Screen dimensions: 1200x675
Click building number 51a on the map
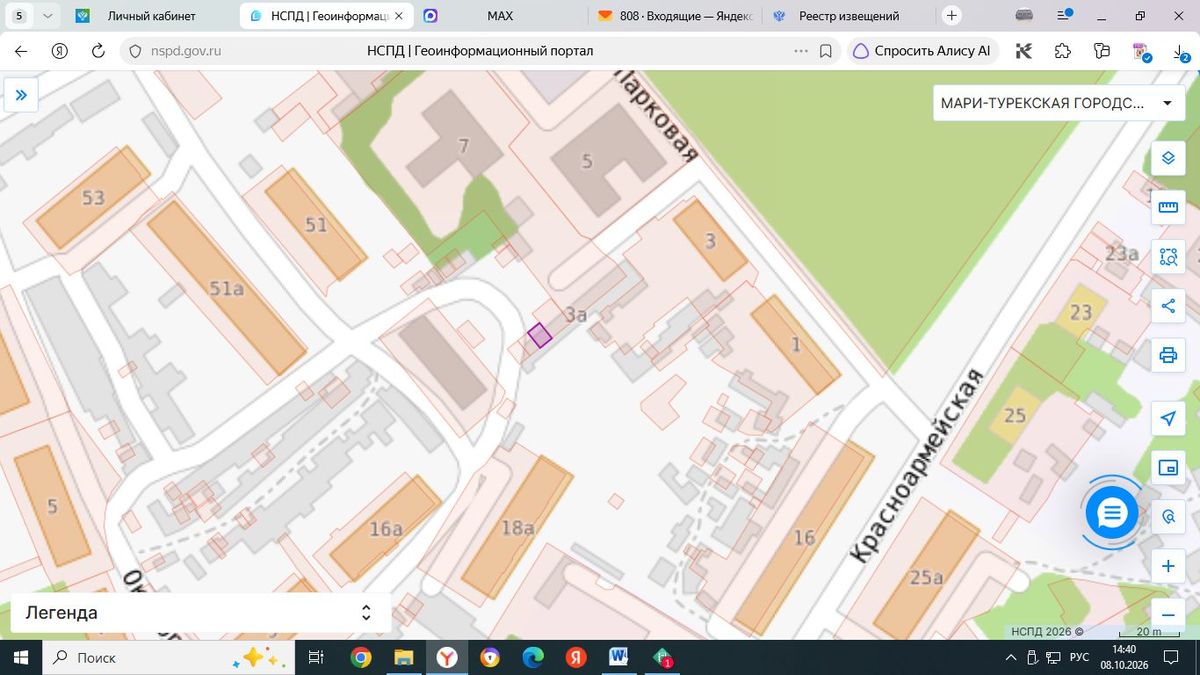[227, 289]
